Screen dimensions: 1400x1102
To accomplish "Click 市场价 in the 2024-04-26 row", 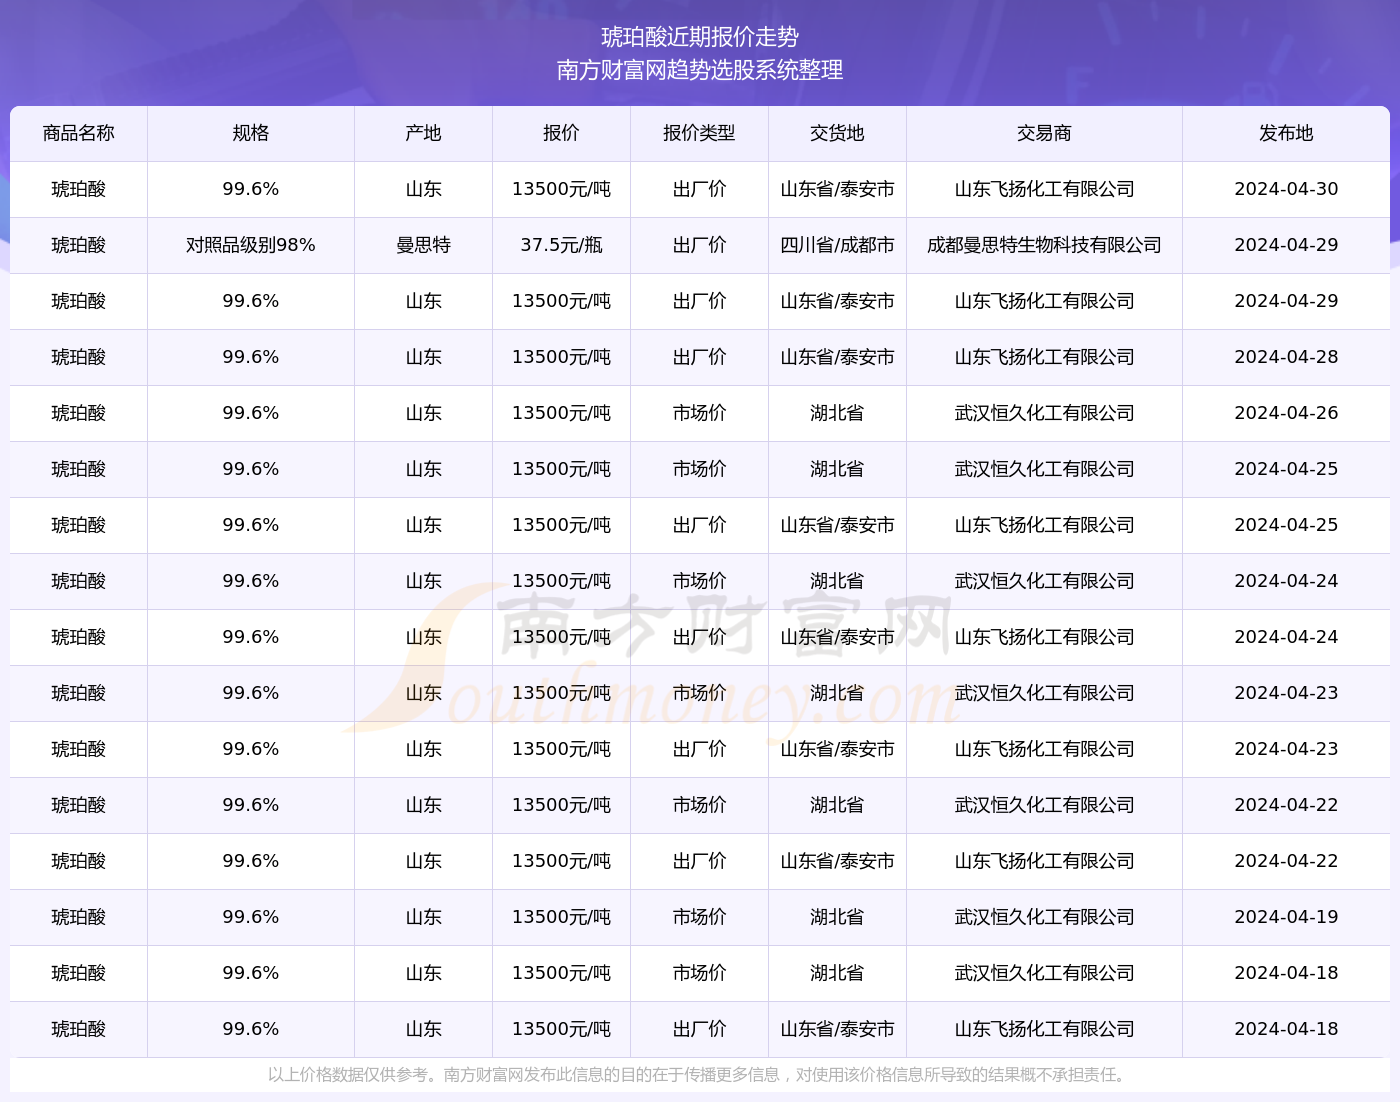I will point(699,413).
